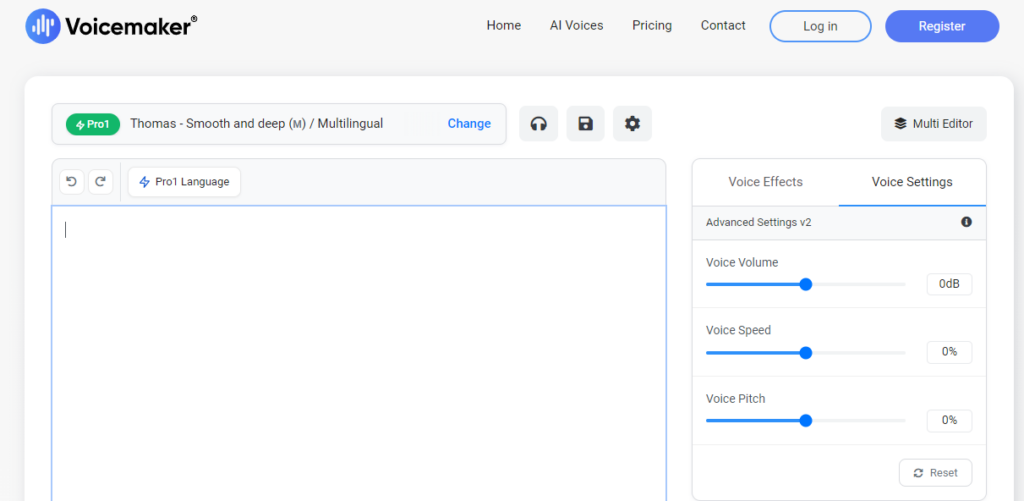Click the Advanced Settings info icon
The height and width of the screenshot is (501, 1024).
966,222
